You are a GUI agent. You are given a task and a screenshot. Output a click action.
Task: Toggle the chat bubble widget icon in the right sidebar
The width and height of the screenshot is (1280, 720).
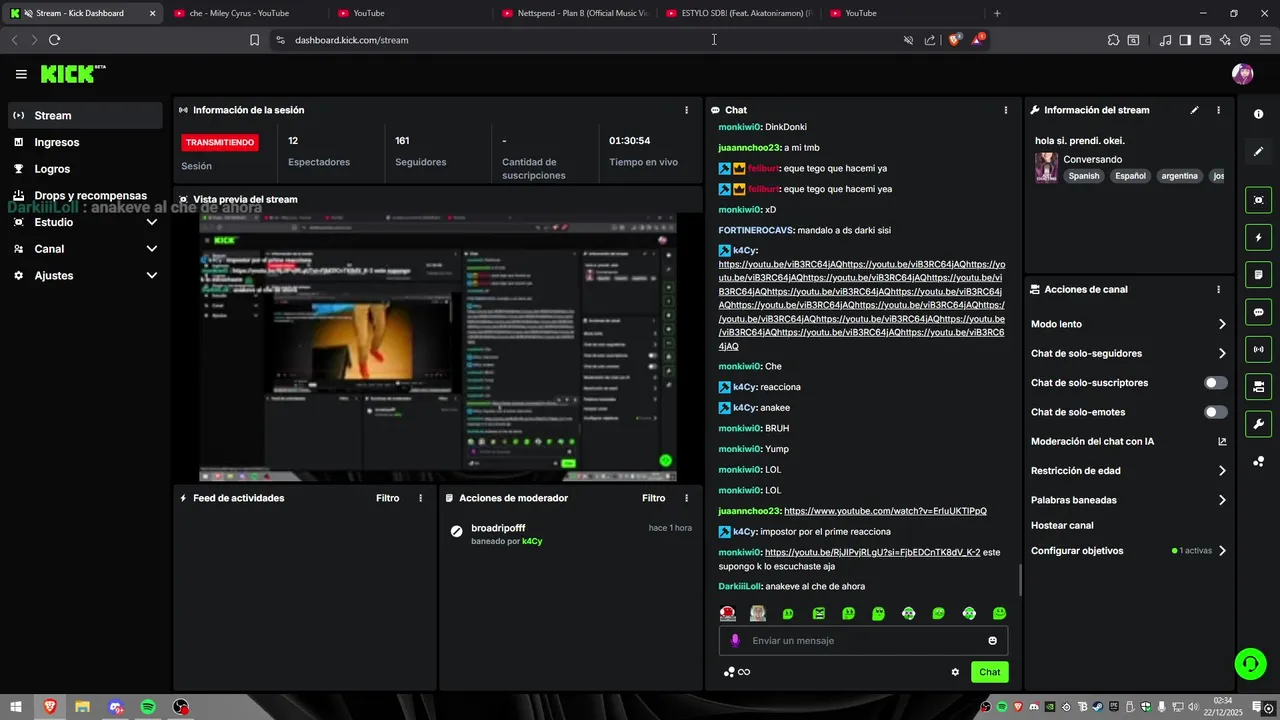click(x=1258, y=312)
